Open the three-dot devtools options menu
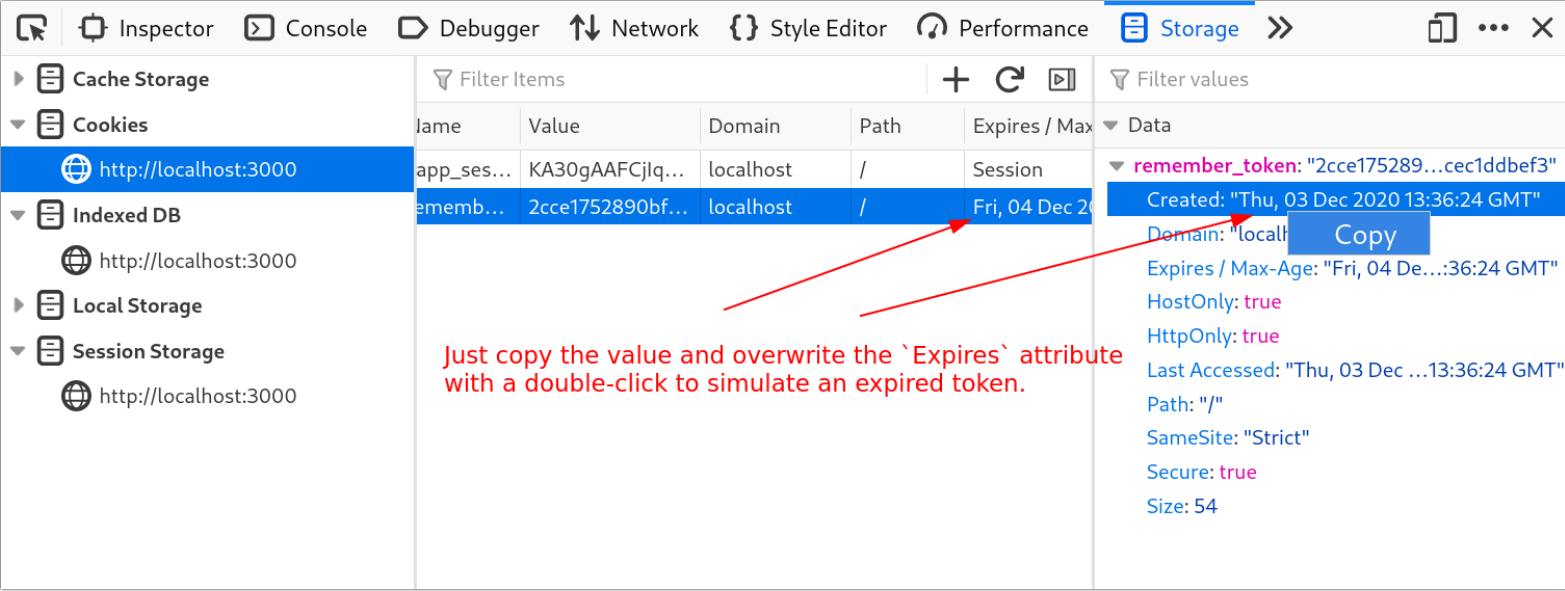1565x591 pixels. coord(1493,28)
